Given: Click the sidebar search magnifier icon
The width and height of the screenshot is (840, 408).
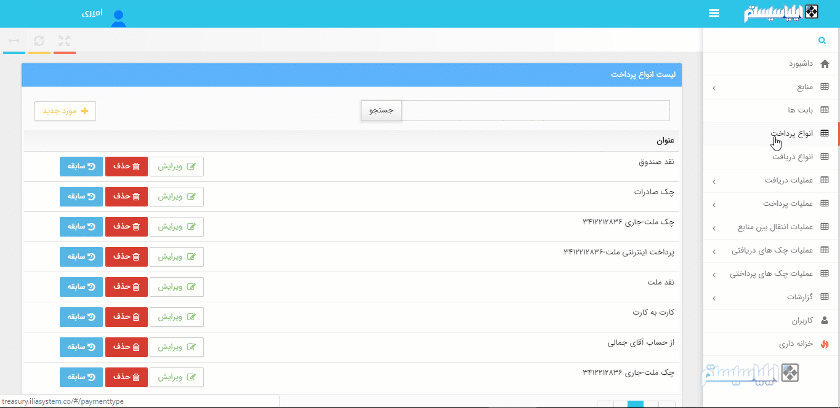Looking at the screenshot, I should (x=822, y=41).
